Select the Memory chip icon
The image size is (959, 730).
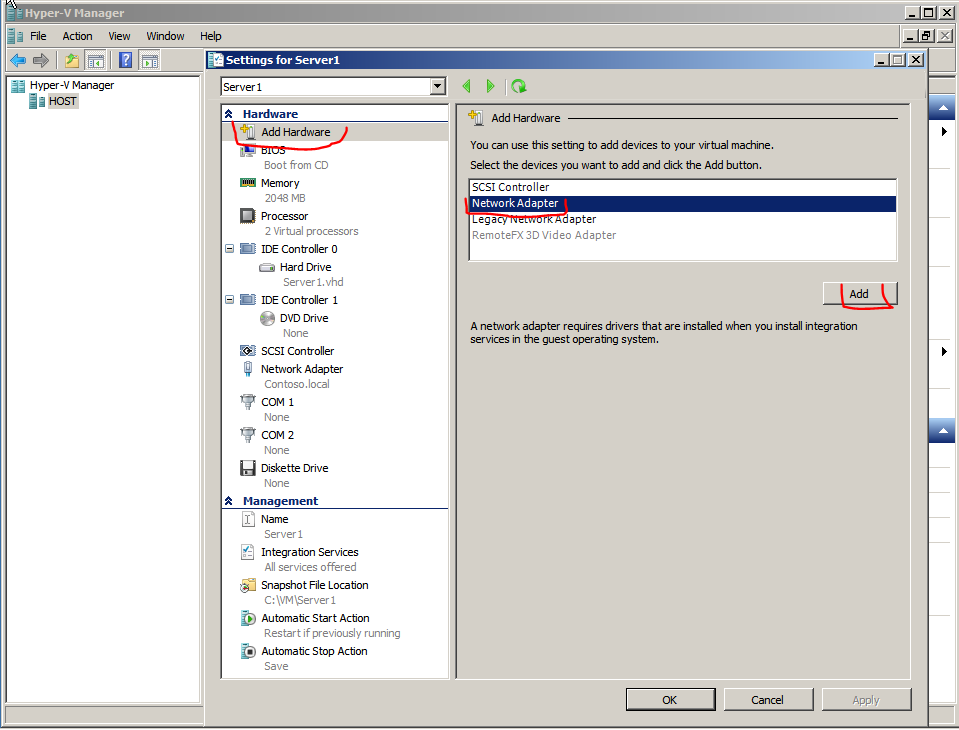(248, 183)
